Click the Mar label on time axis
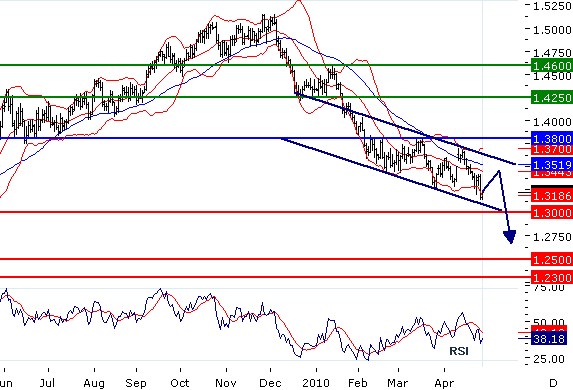 [x=398, y=383]
